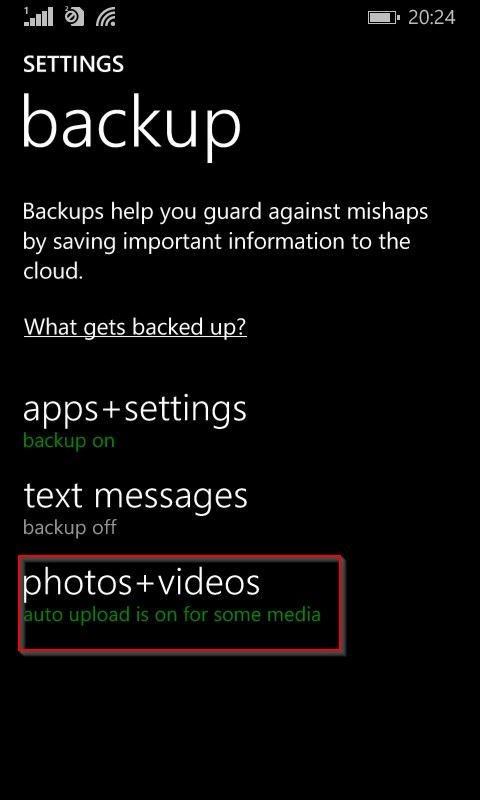This screenshot has height=800, width=480.
Task: Tap the small 2 label beside SIM icon
Action: 67,11
